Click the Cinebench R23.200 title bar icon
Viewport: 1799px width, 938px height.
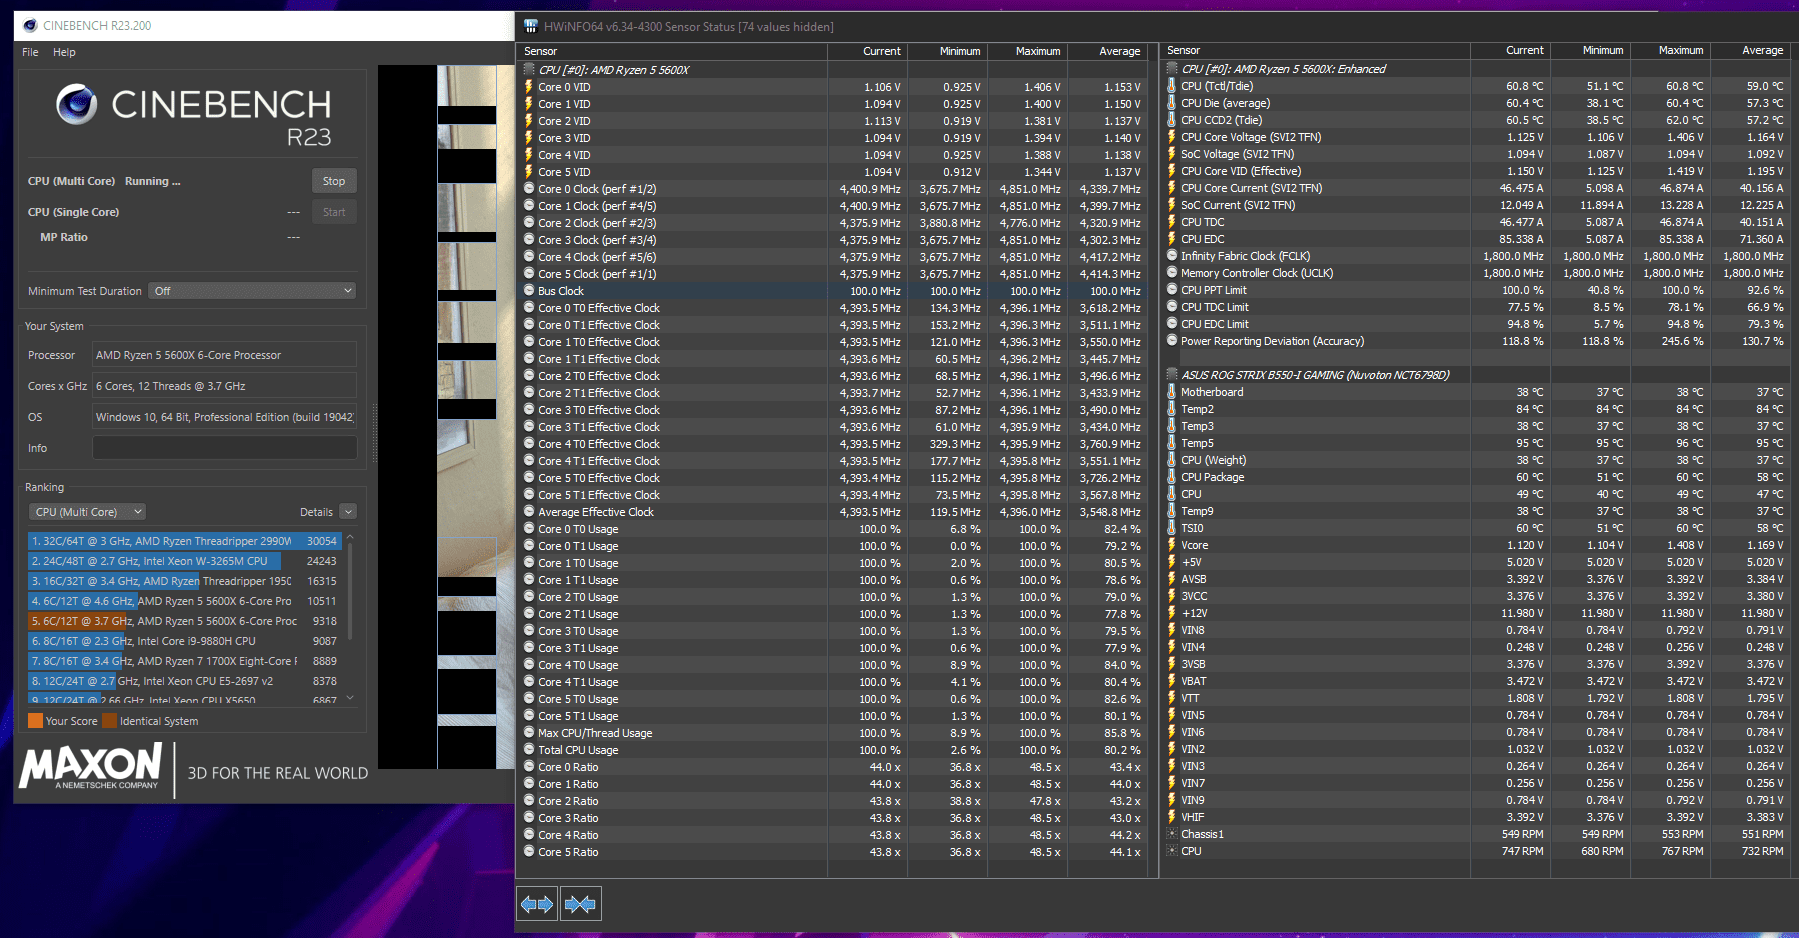(29, 25)
